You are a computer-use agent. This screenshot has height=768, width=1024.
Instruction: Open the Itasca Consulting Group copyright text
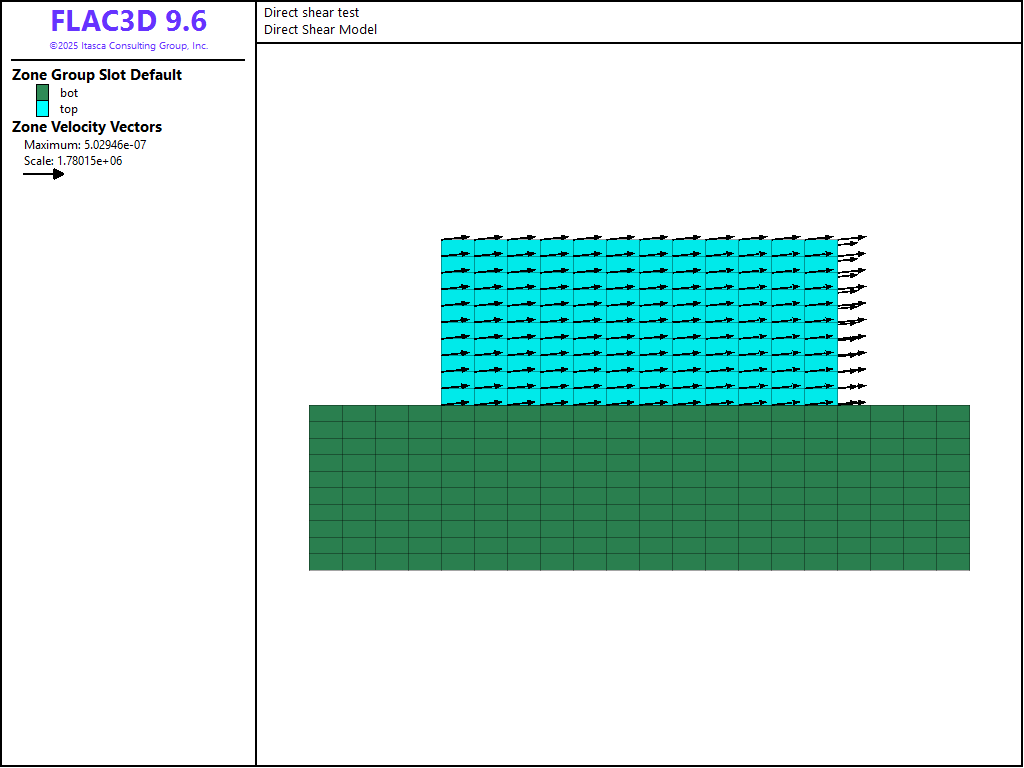pyautogui.click(x=128, y=46)
